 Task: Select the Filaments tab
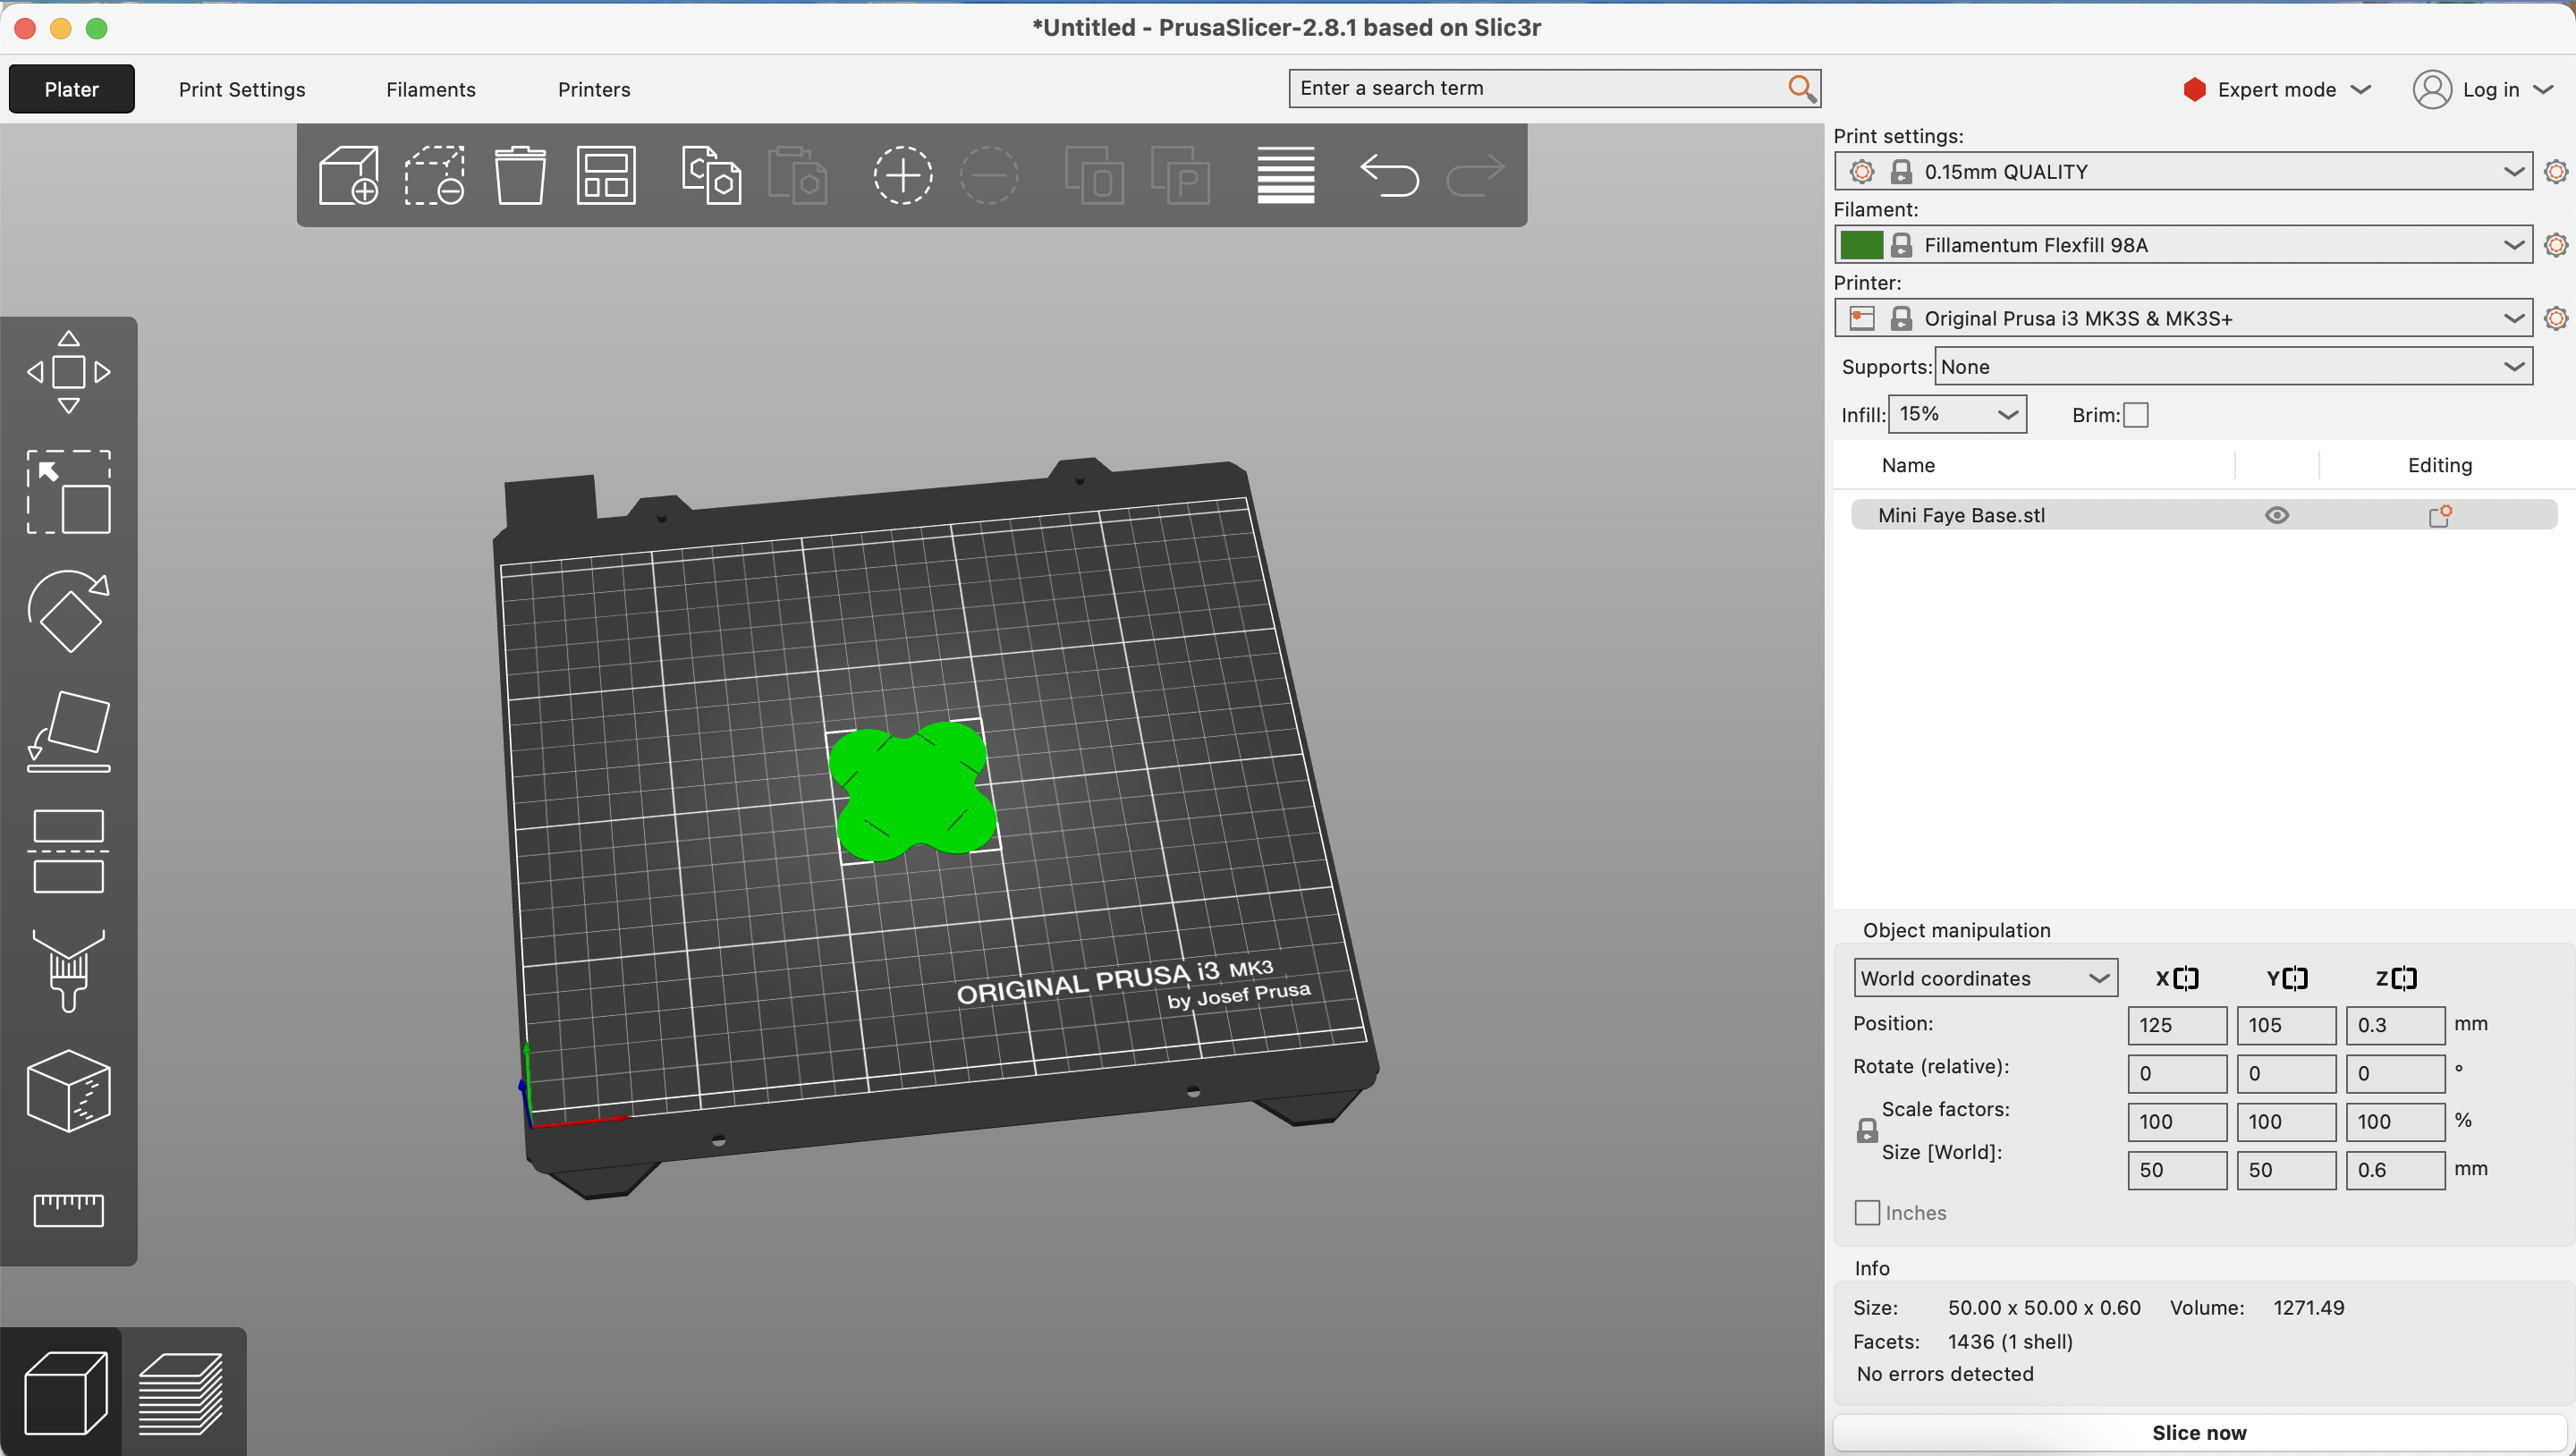click(x=432, y=89)
